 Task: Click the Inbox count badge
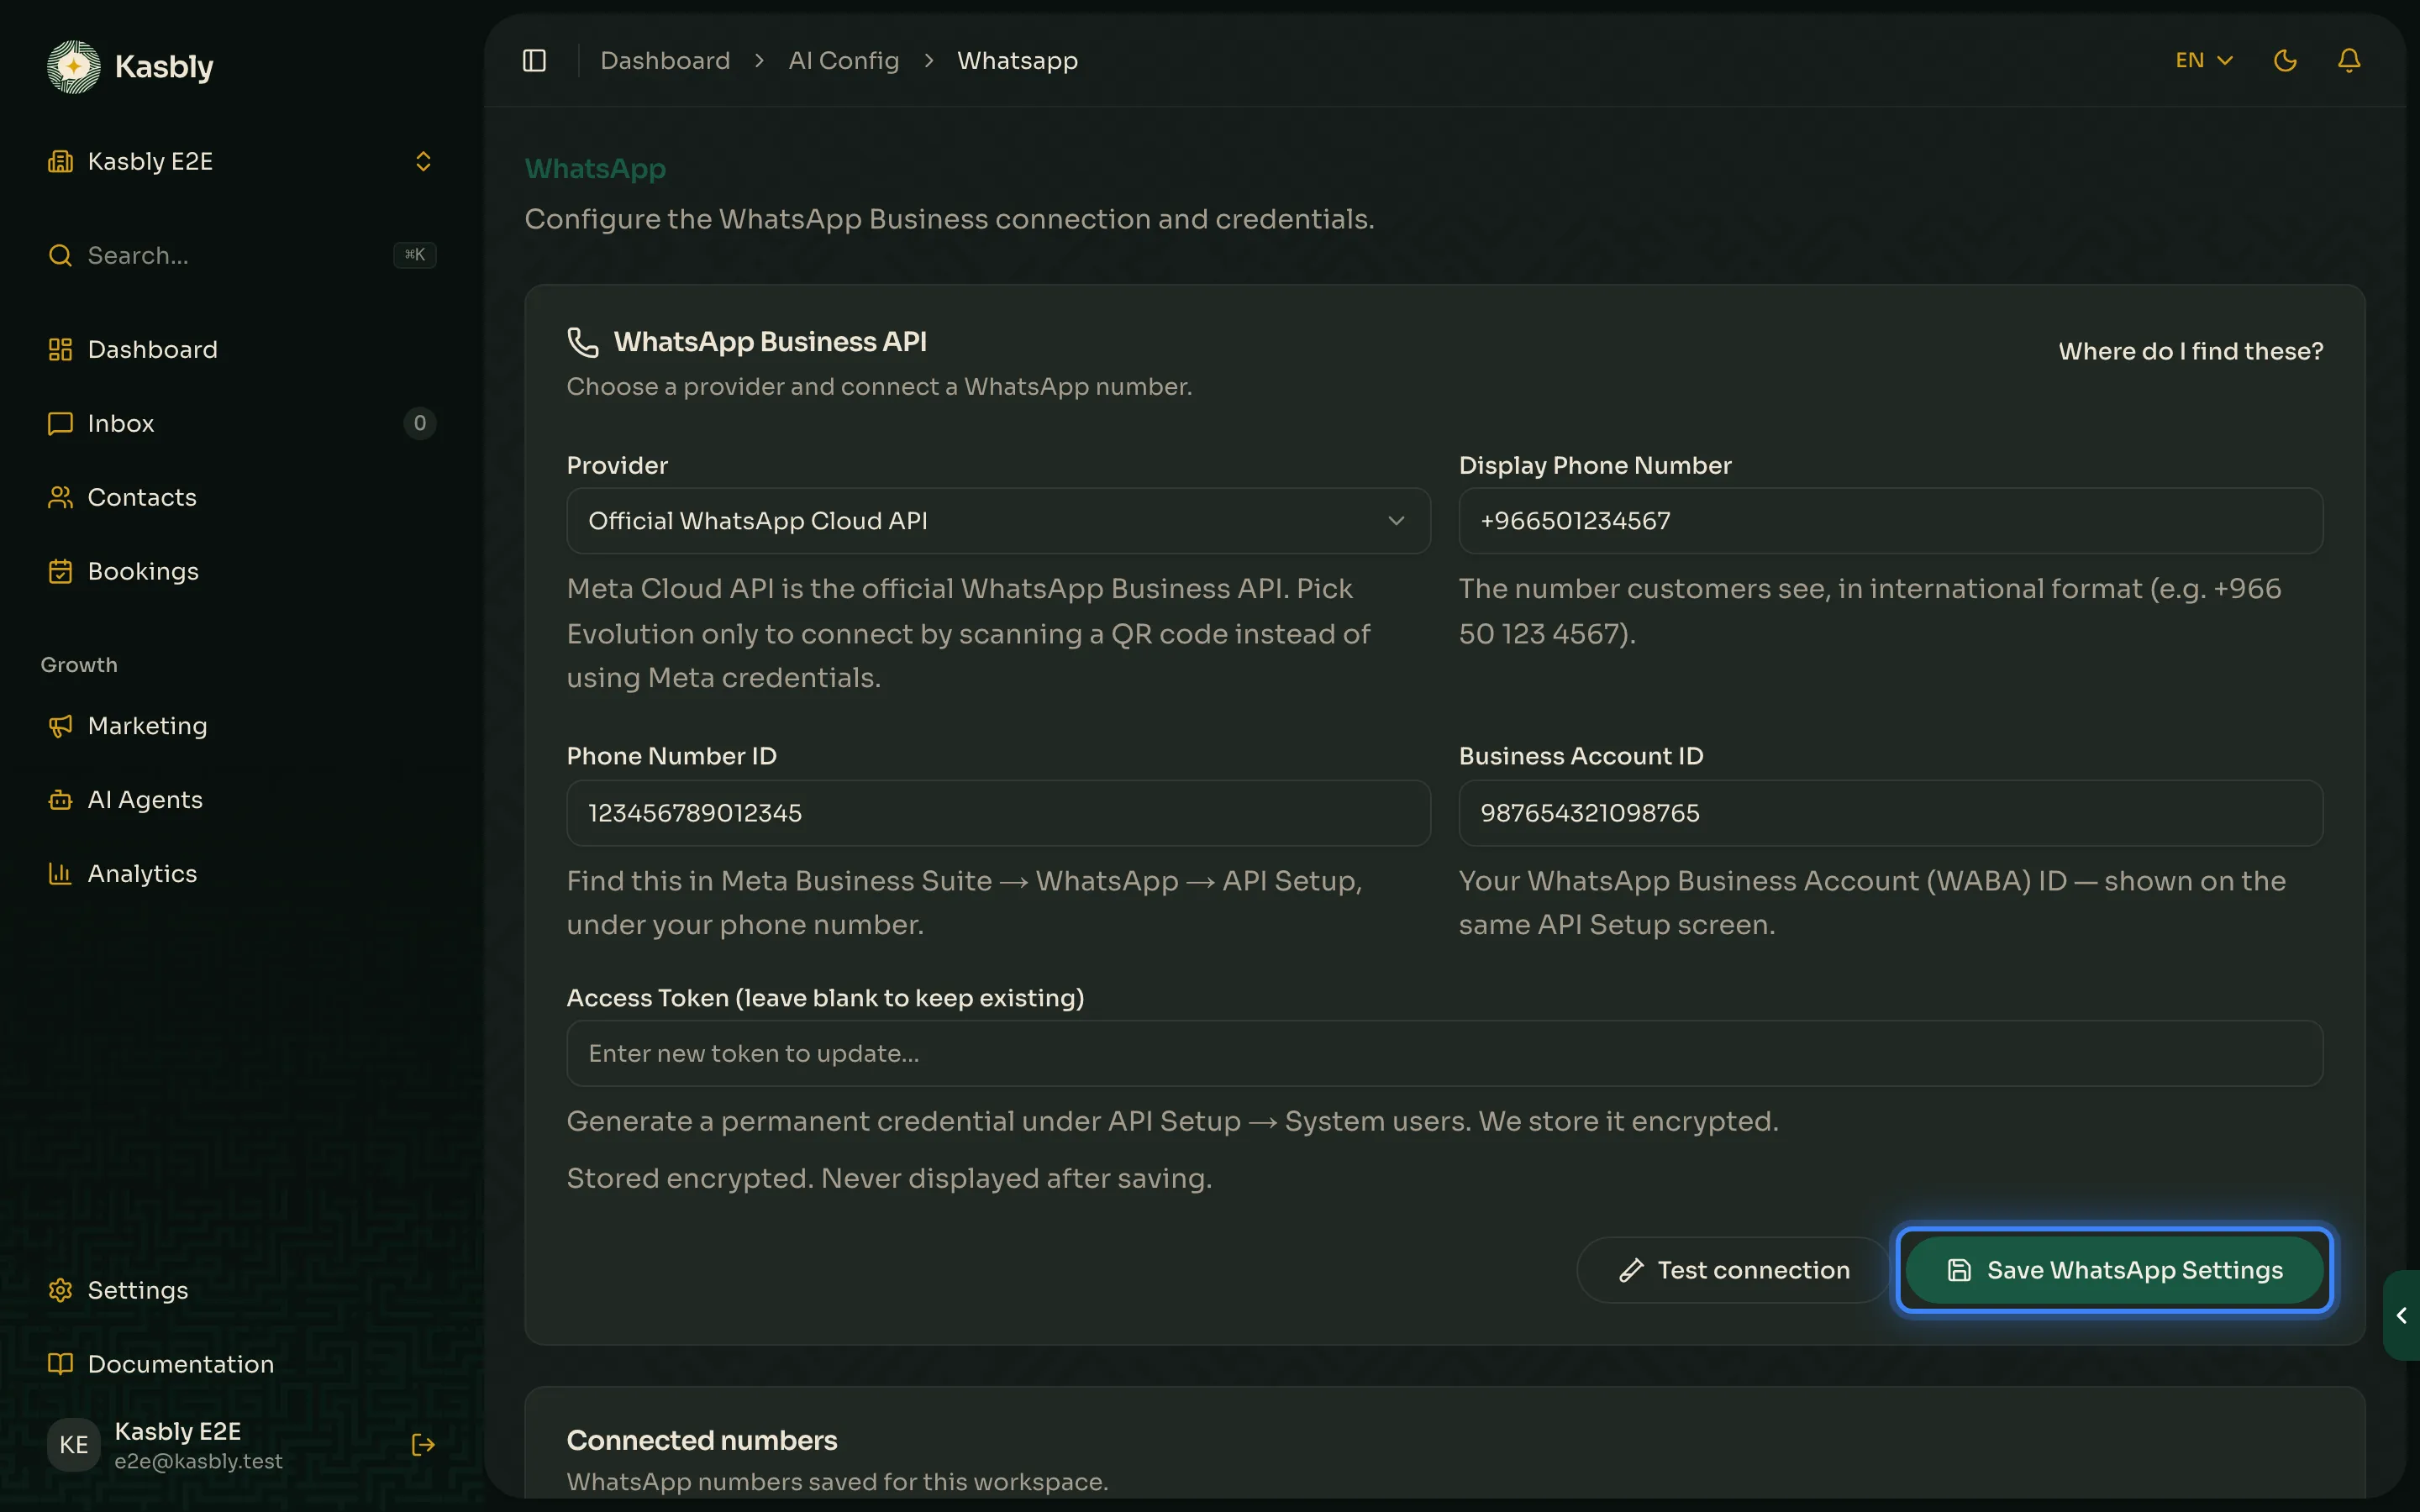point(420,423)
